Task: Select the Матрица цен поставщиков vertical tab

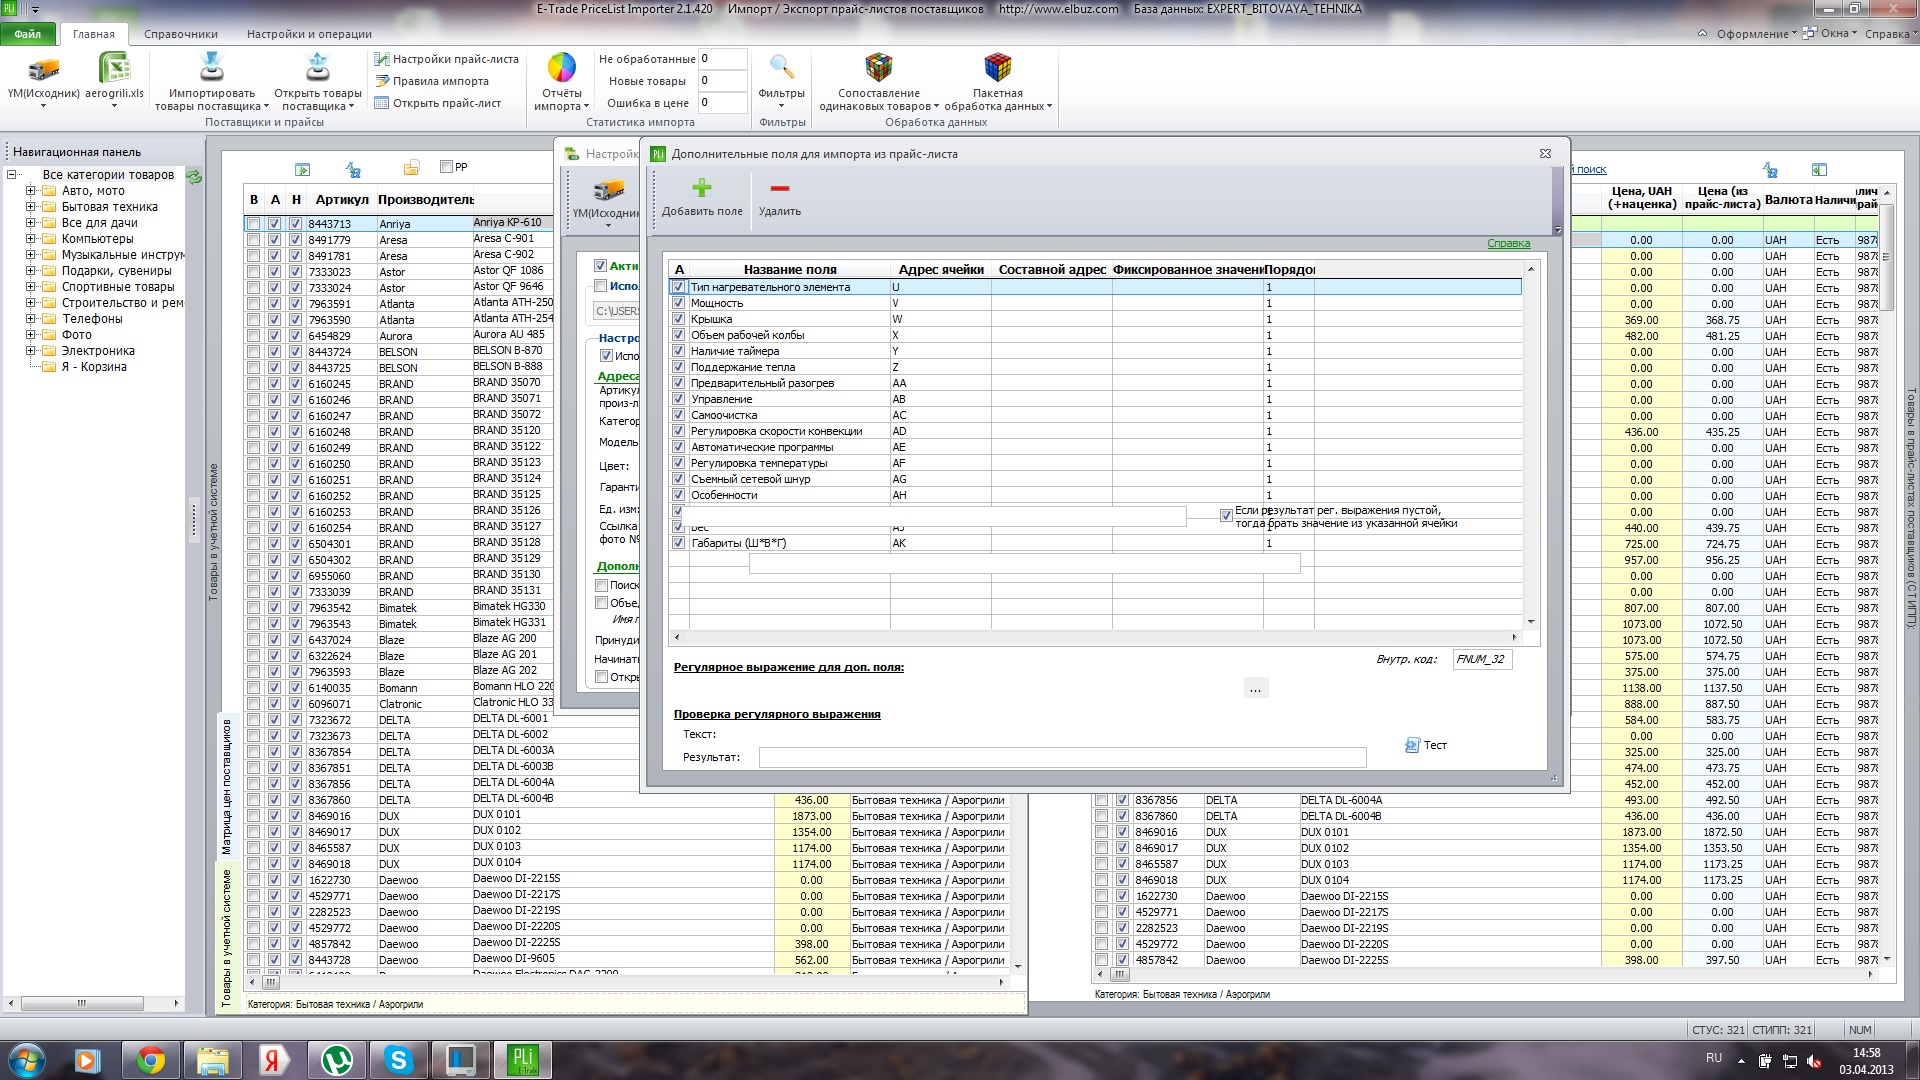Action: [x=227, y=786]
